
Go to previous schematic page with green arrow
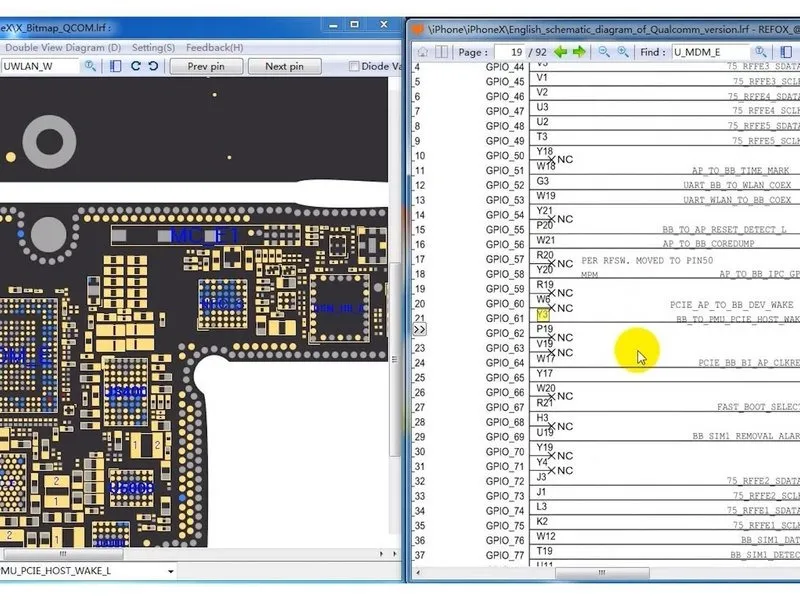(x=561, y=52)
